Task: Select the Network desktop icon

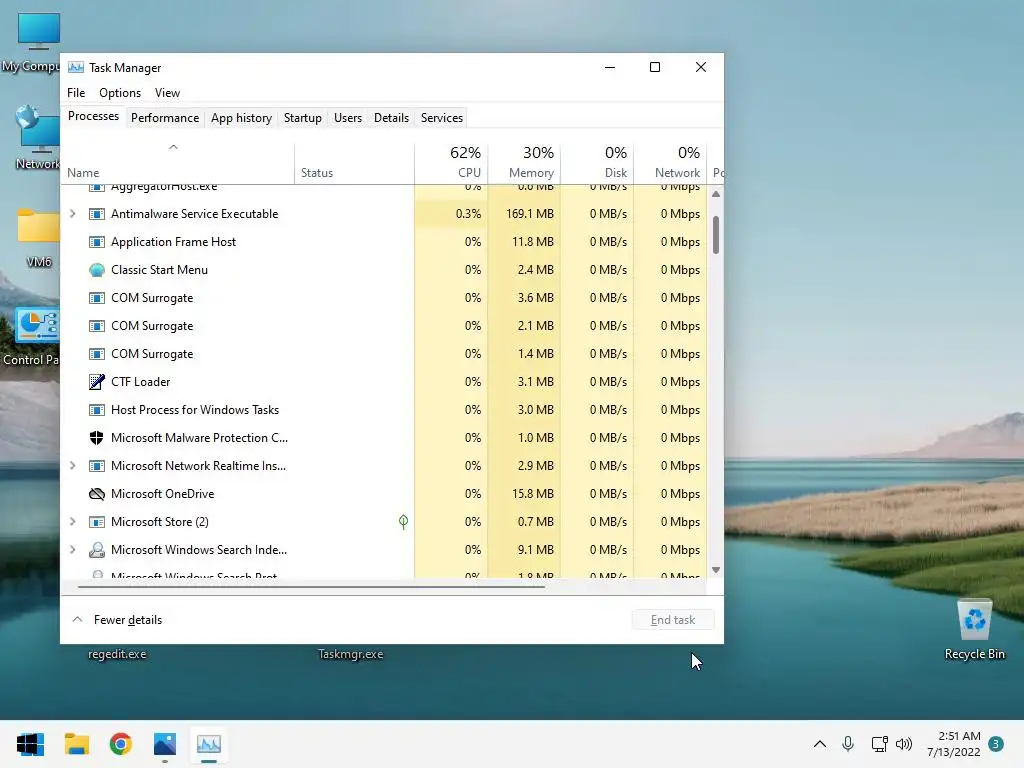Action: (37, 137)
